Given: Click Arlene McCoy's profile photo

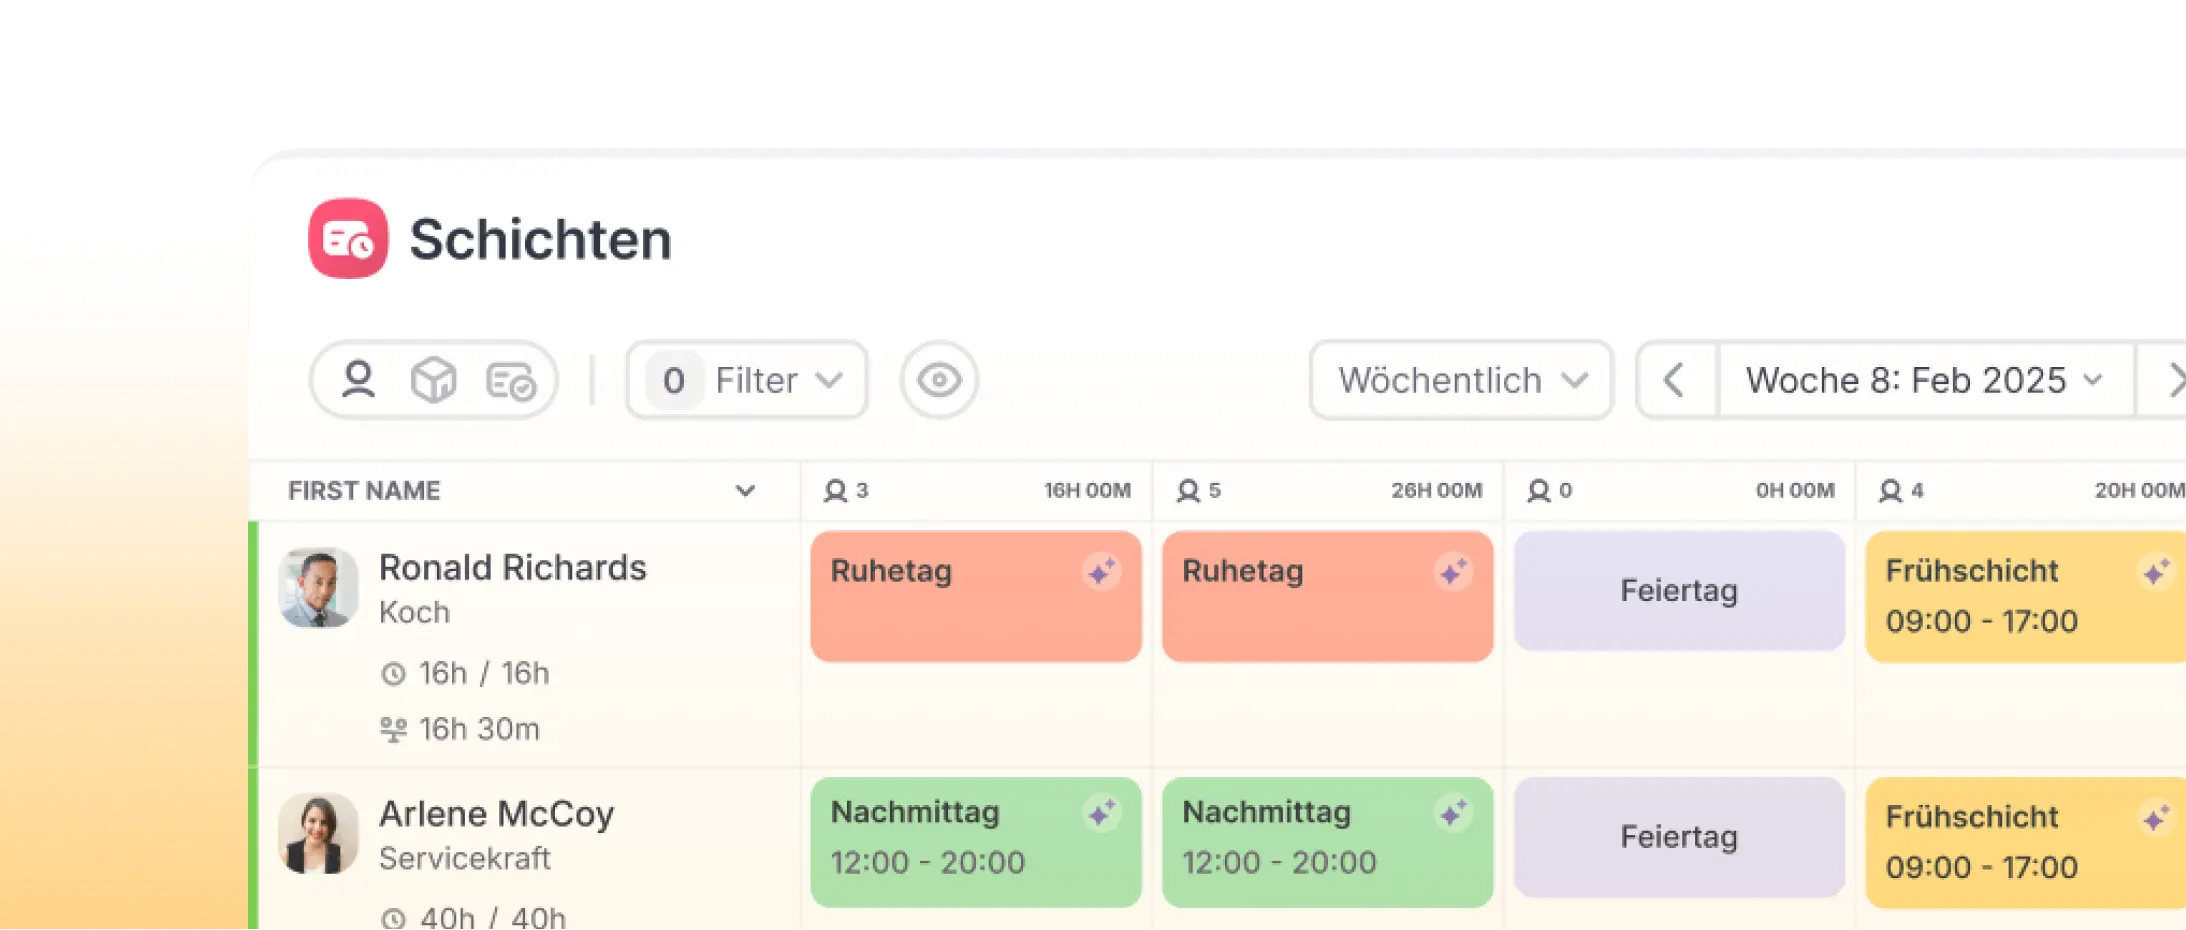Looking at the screenshot, I should (318, 834).
